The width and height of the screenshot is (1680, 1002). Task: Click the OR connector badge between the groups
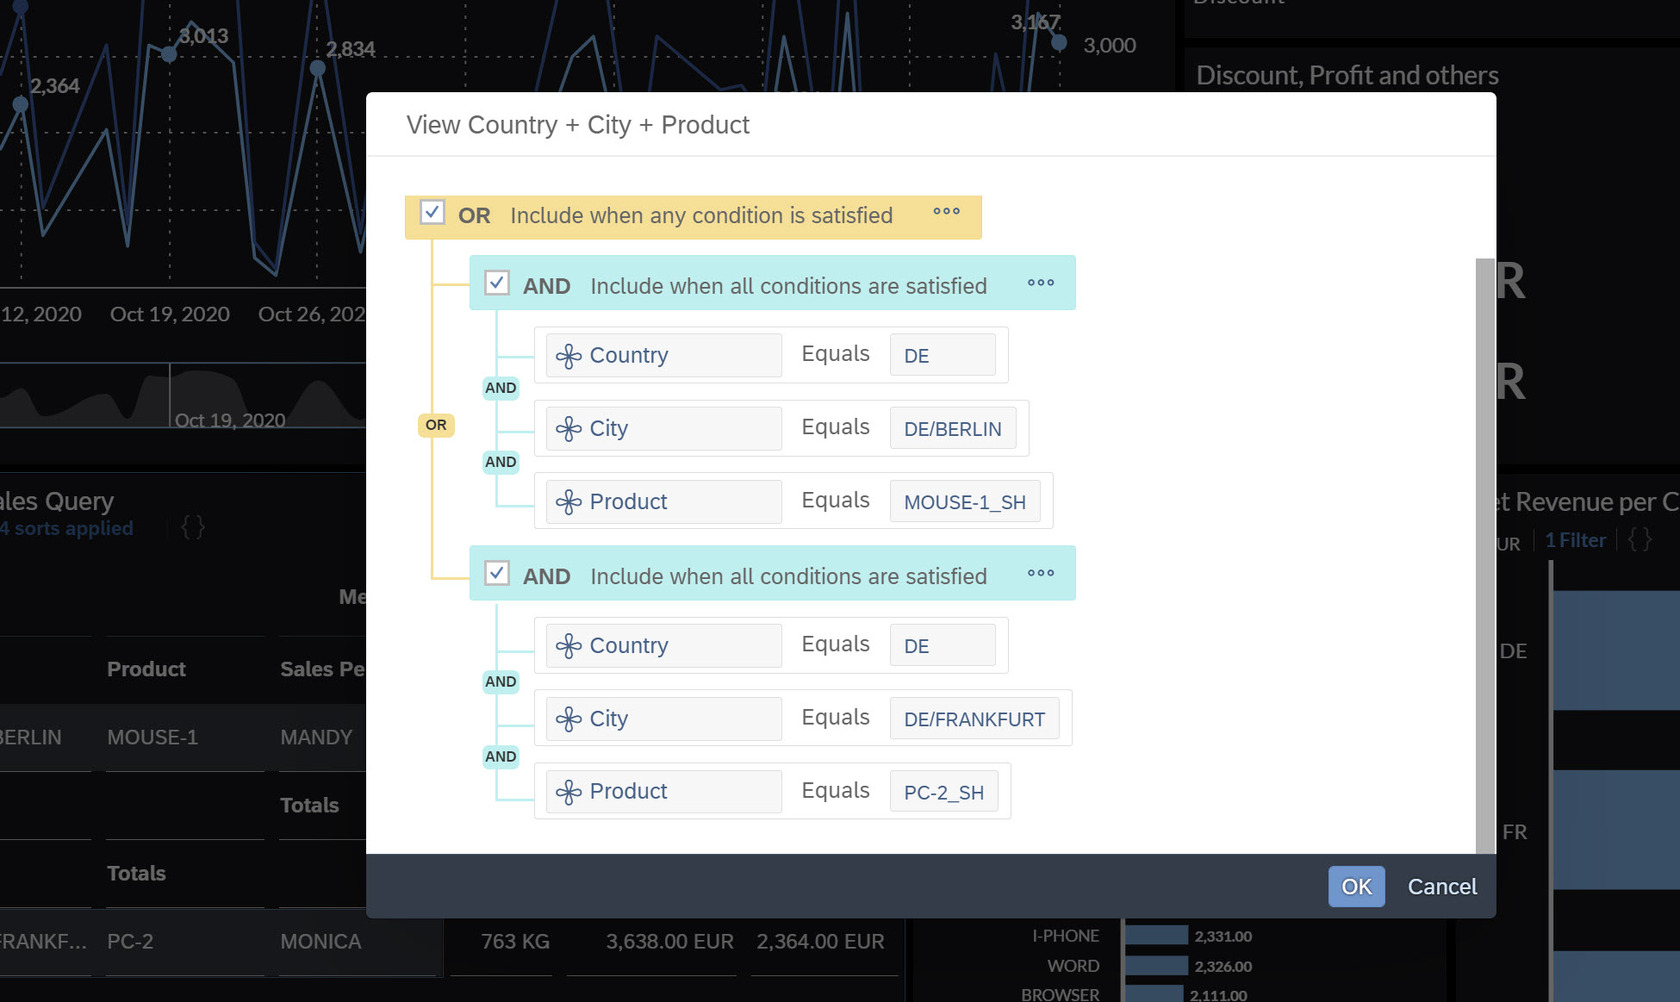pyautogui.click(x=436, y=425)
